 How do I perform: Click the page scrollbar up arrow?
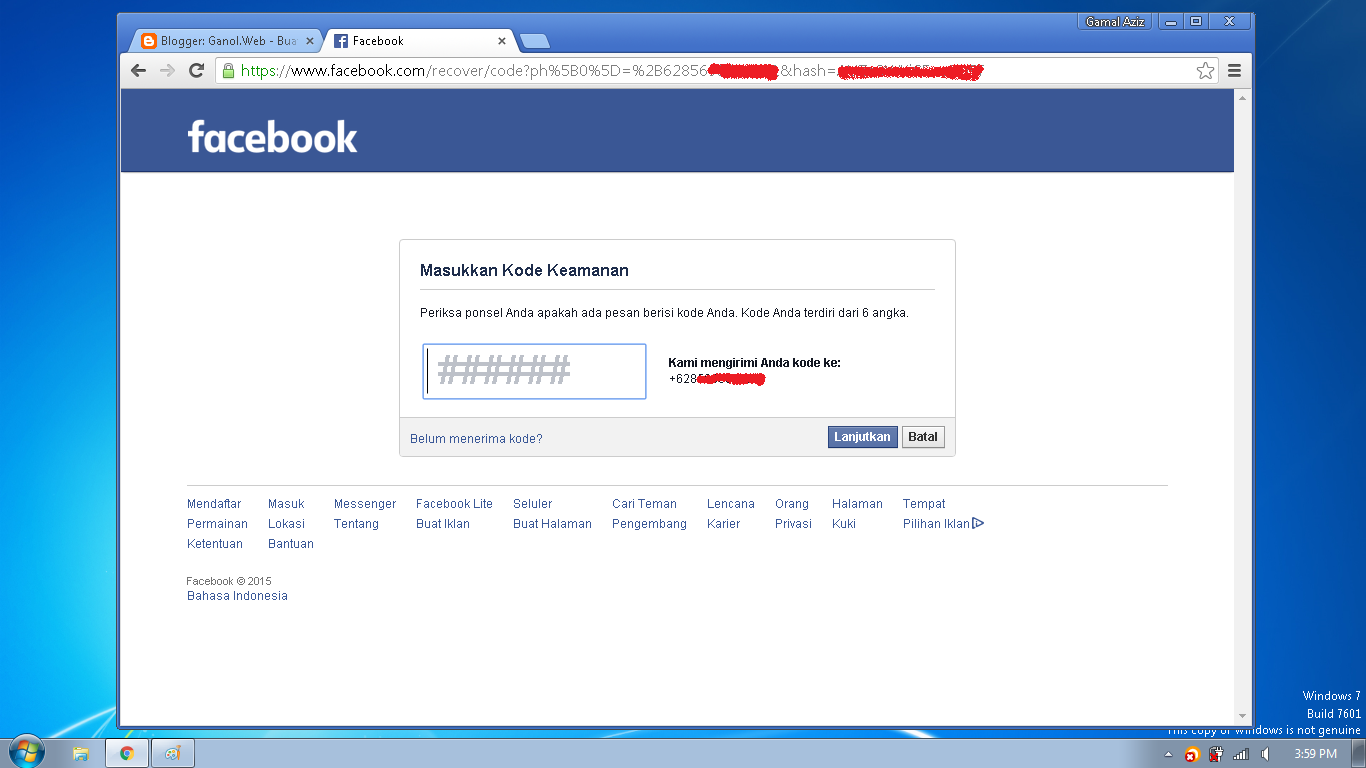coord(1243,98)
